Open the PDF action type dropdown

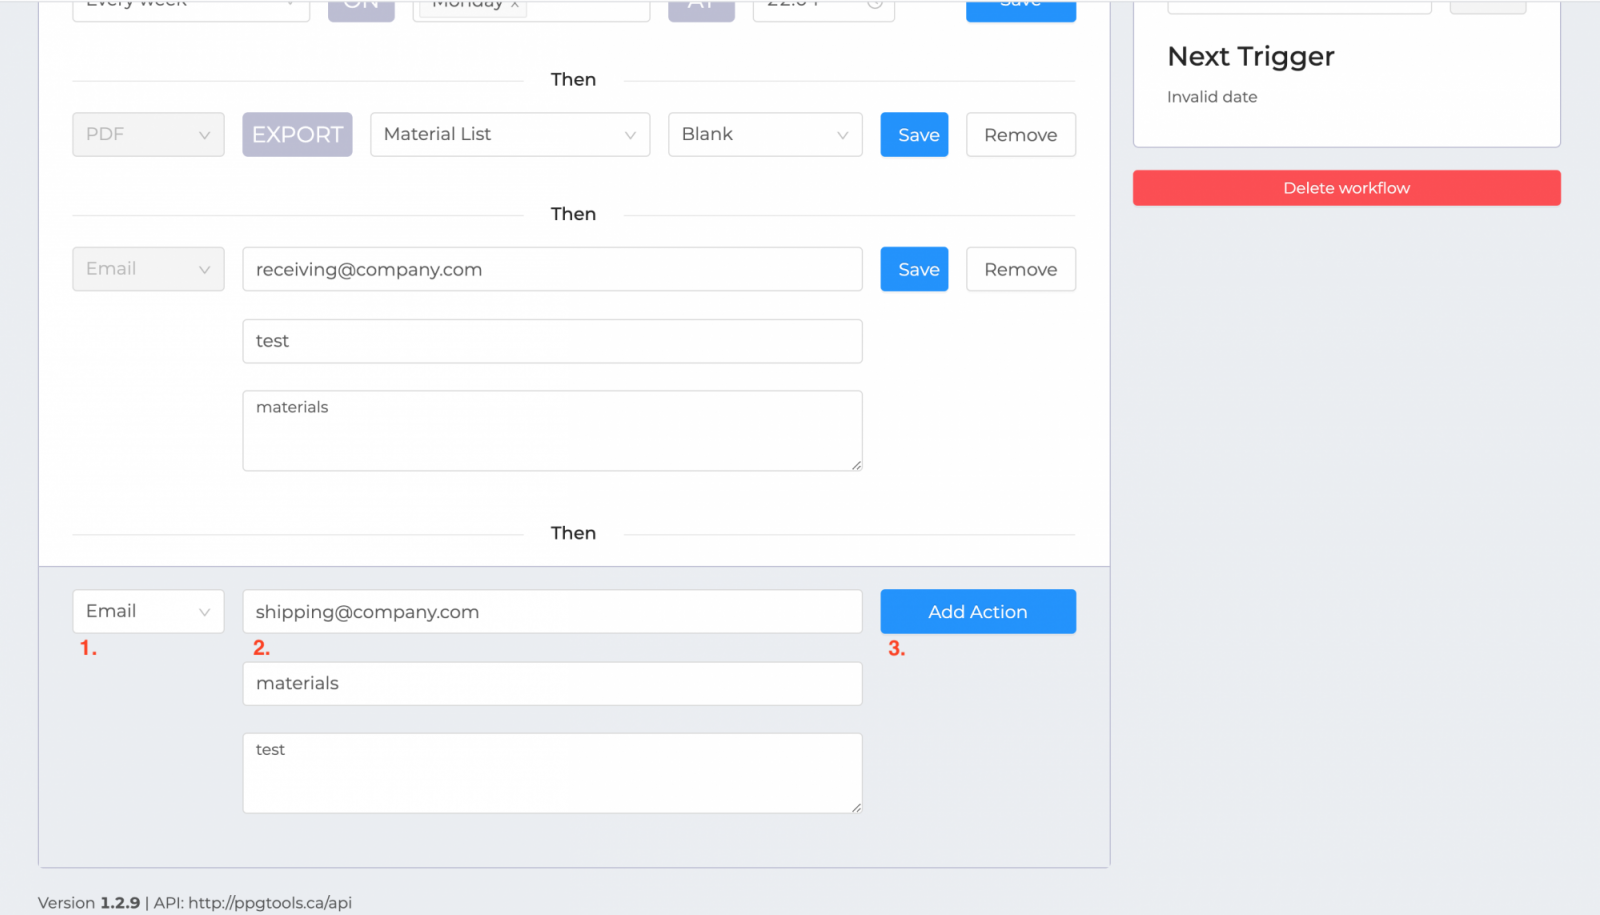coord(148,134)
